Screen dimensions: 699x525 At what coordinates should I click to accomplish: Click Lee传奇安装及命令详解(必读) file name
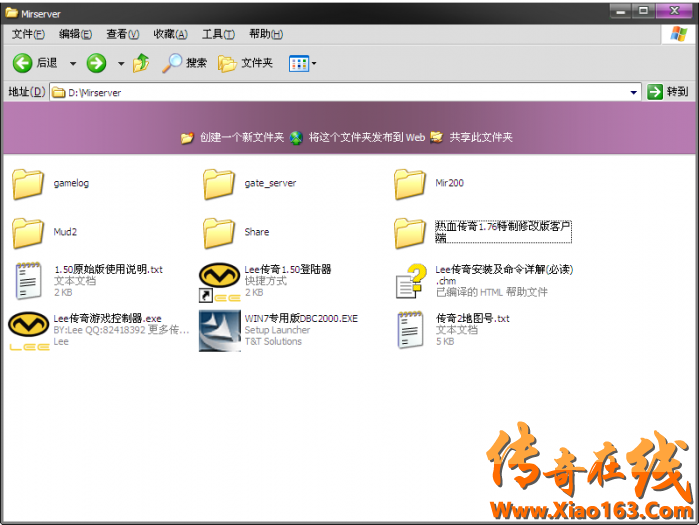[504, 275]
